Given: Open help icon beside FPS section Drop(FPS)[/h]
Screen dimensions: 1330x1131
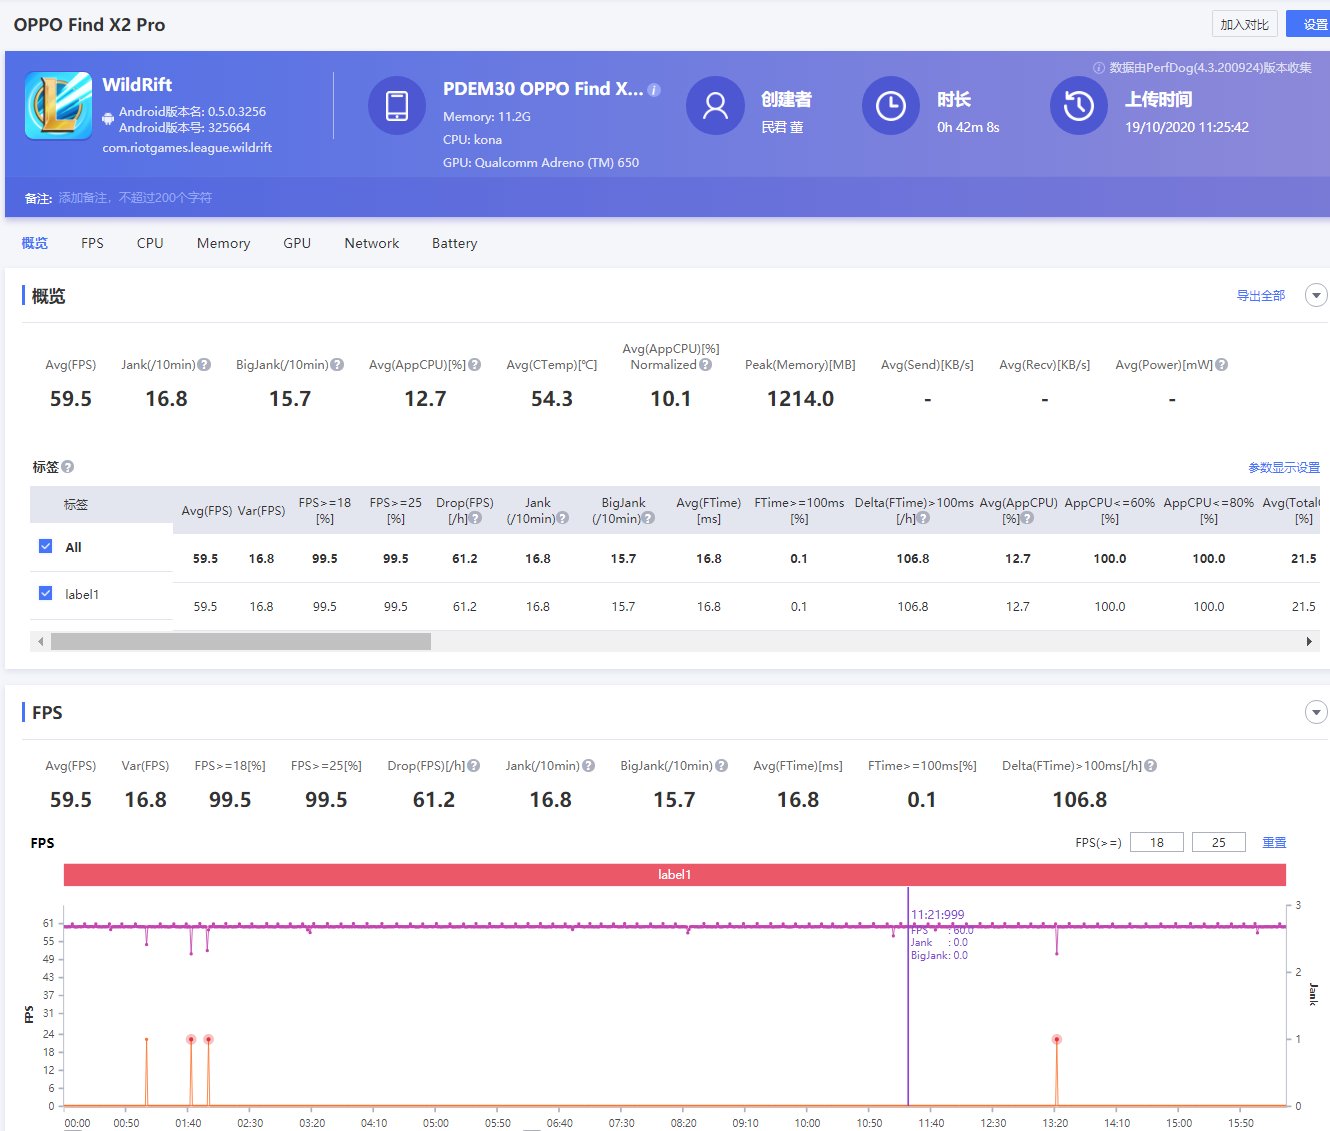Looking at the screenshot, I should click(x=474, y=766).
